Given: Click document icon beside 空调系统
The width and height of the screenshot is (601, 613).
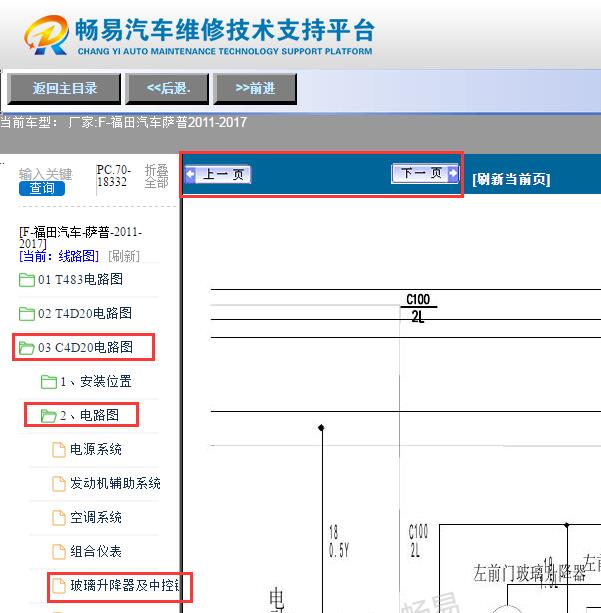Looking at the screenshot, I should (x=59, y=518).
